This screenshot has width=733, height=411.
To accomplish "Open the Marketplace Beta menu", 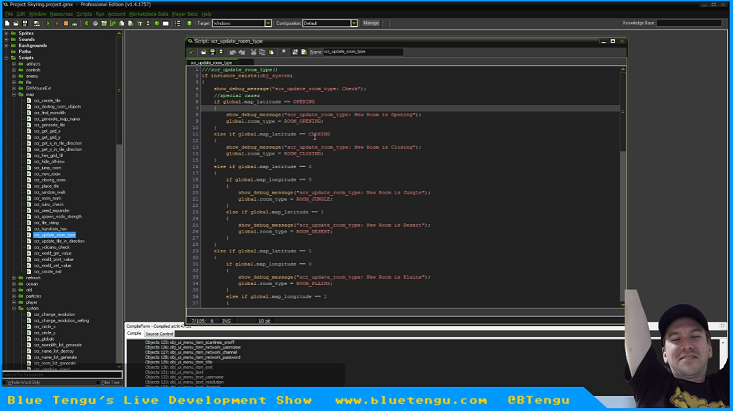I will (148, 14).
